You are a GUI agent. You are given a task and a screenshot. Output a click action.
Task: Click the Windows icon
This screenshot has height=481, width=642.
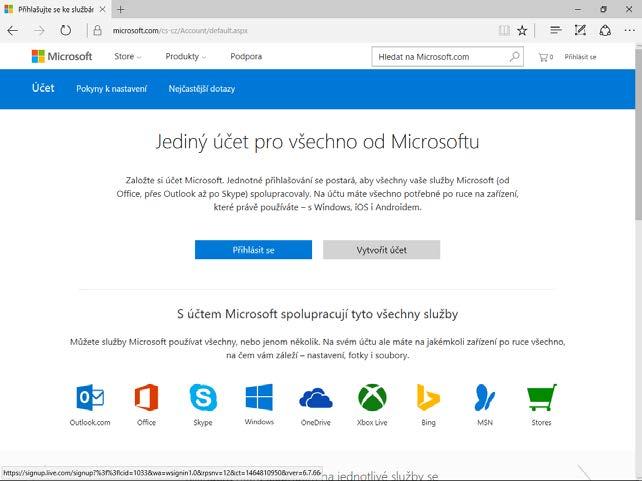click(x=259, y=397)
